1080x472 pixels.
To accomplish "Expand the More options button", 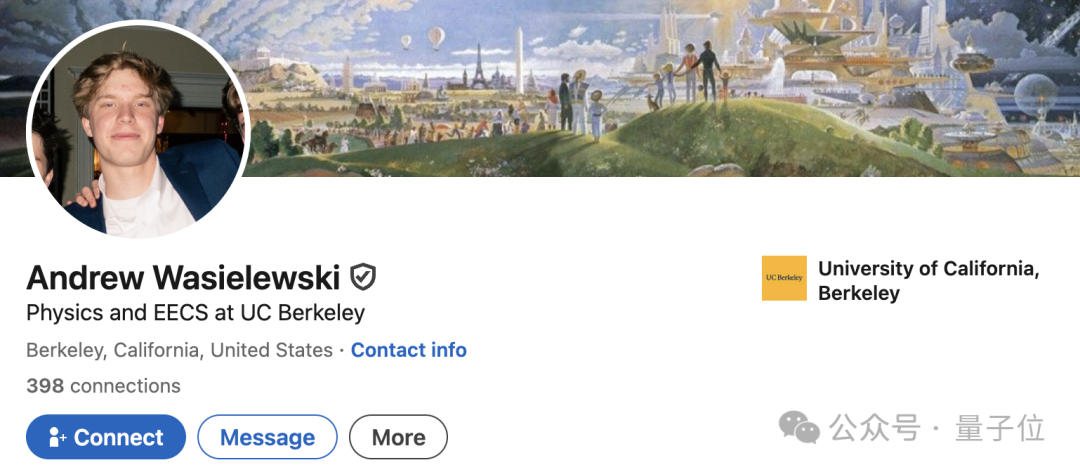I will coord(398,437).
